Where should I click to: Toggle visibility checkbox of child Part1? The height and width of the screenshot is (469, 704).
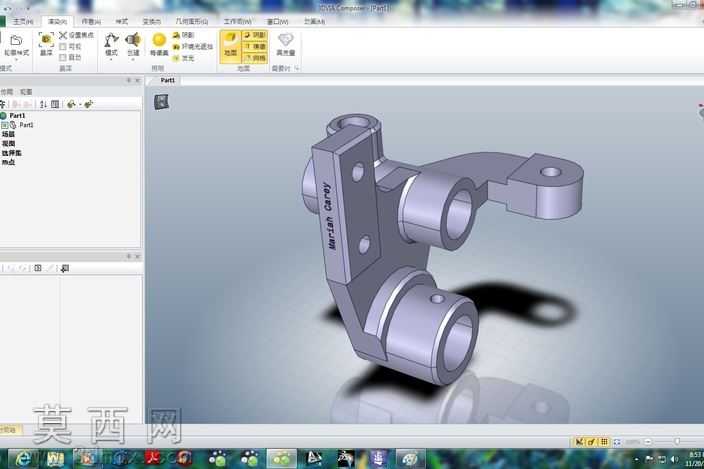coord(4,125)
